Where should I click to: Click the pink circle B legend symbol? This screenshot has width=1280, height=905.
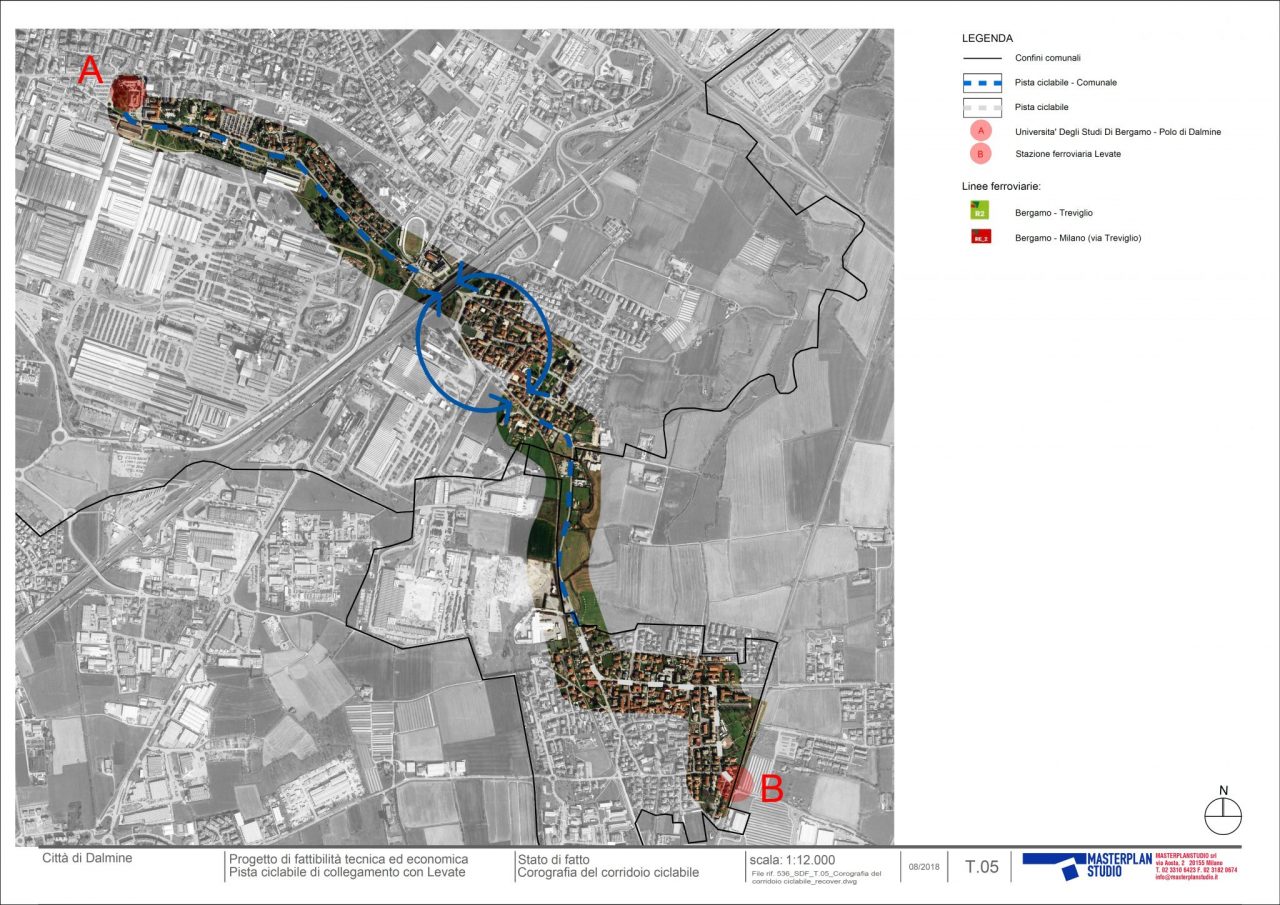[x=981, y=154]
